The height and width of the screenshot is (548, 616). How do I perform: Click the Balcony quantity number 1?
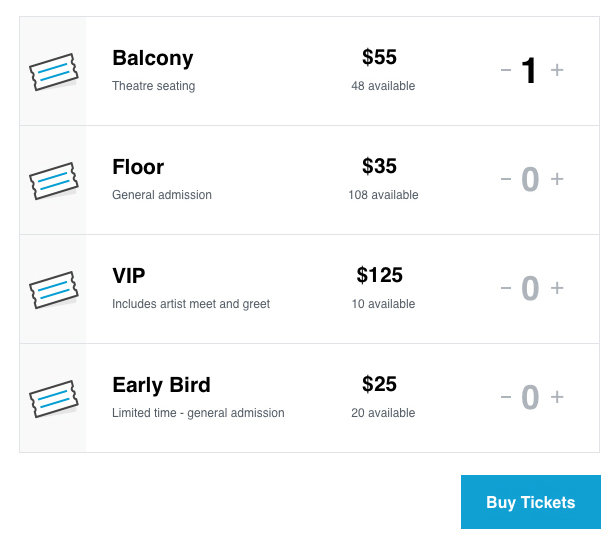pyautogui.click(x=529, y=70)
